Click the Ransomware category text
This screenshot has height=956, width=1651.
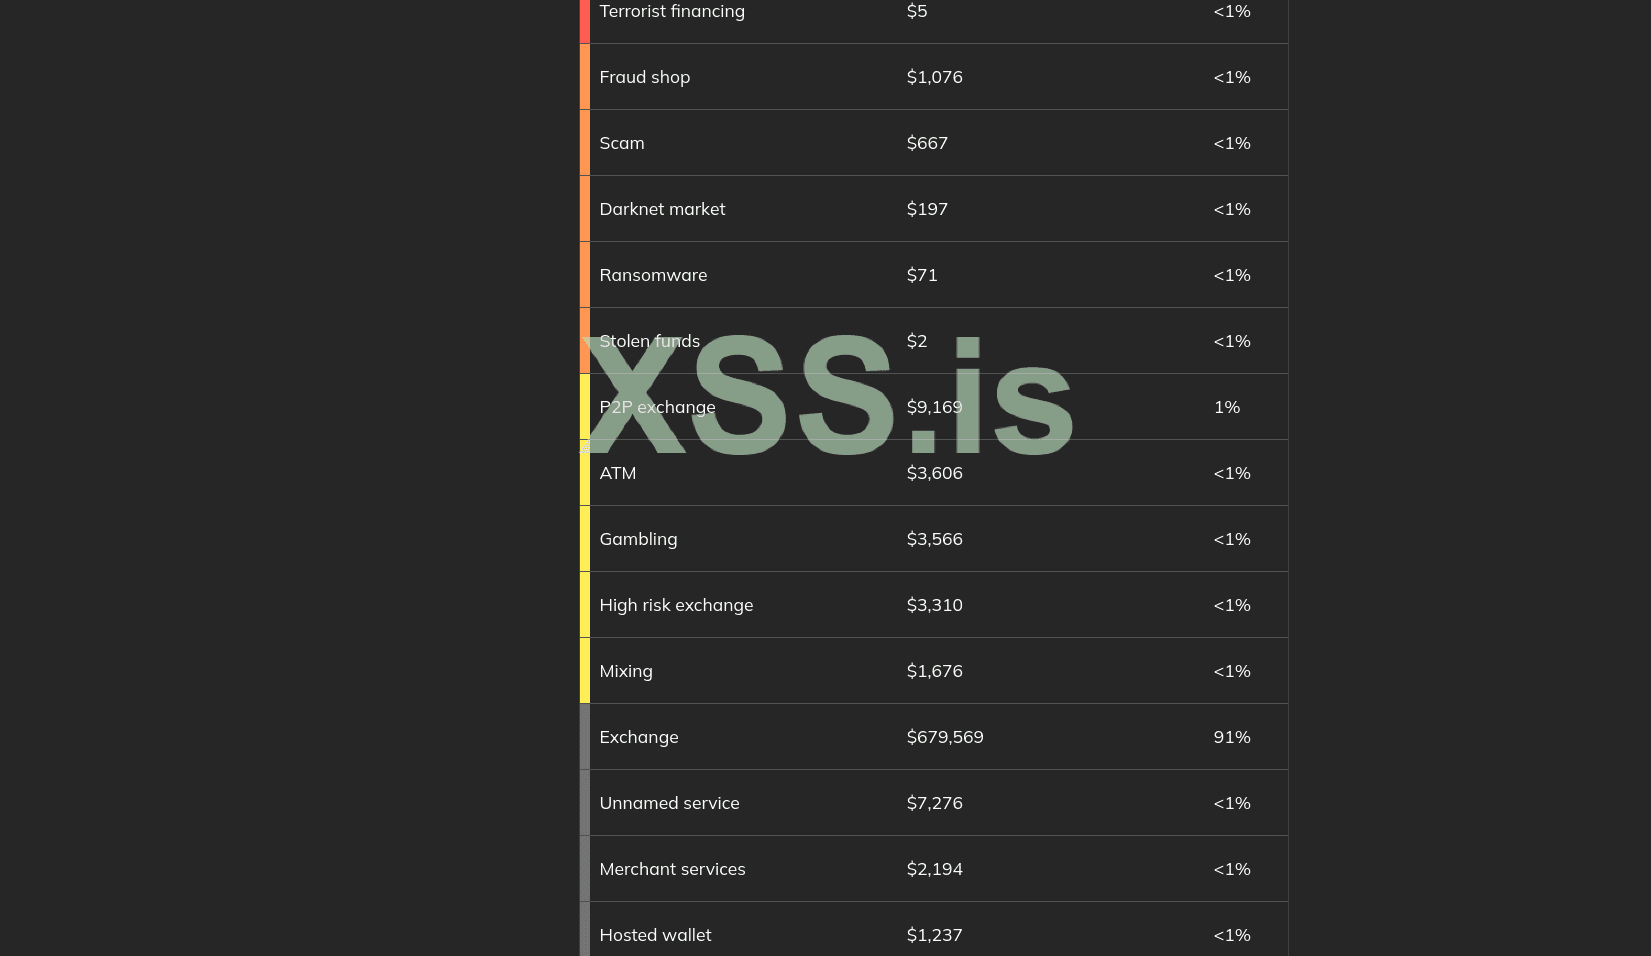(653, 275)
